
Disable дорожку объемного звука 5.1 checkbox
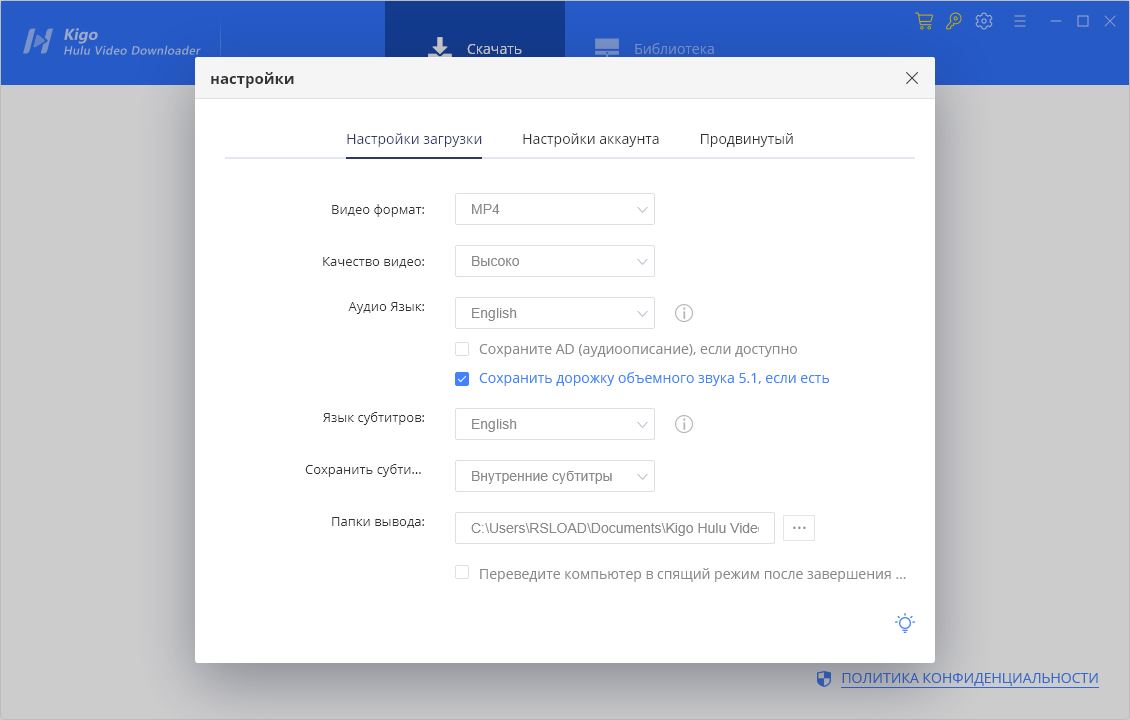click(462, 378)
